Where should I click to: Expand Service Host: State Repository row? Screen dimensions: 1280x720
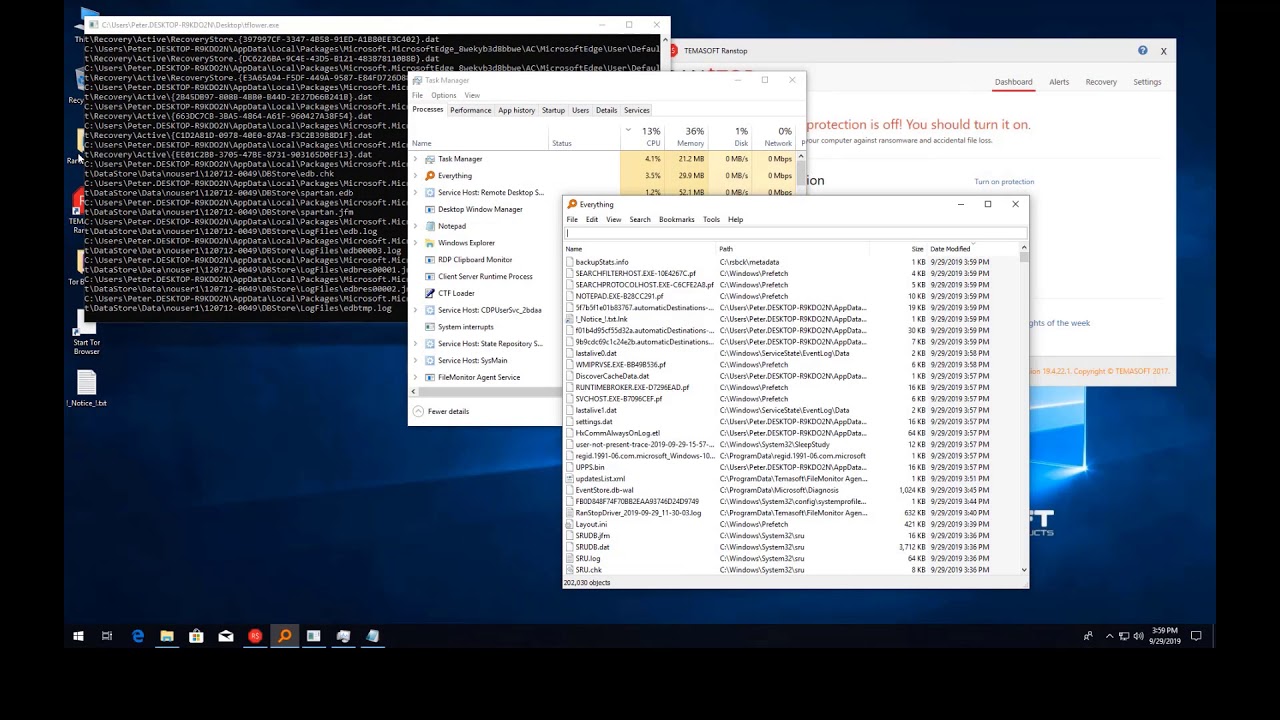pyautogui.click(x=416, y=343)
